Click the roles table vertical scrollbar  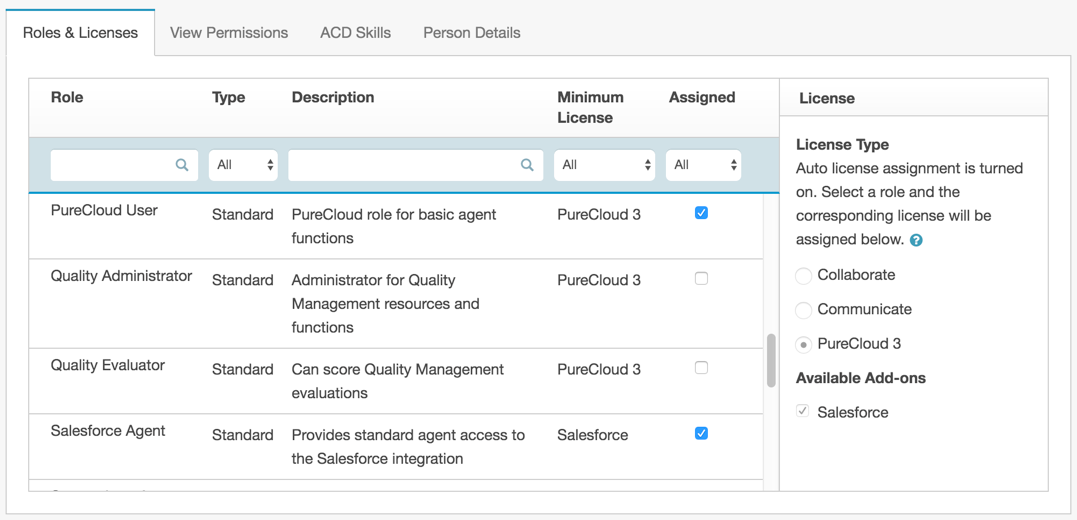click(771, 360)
